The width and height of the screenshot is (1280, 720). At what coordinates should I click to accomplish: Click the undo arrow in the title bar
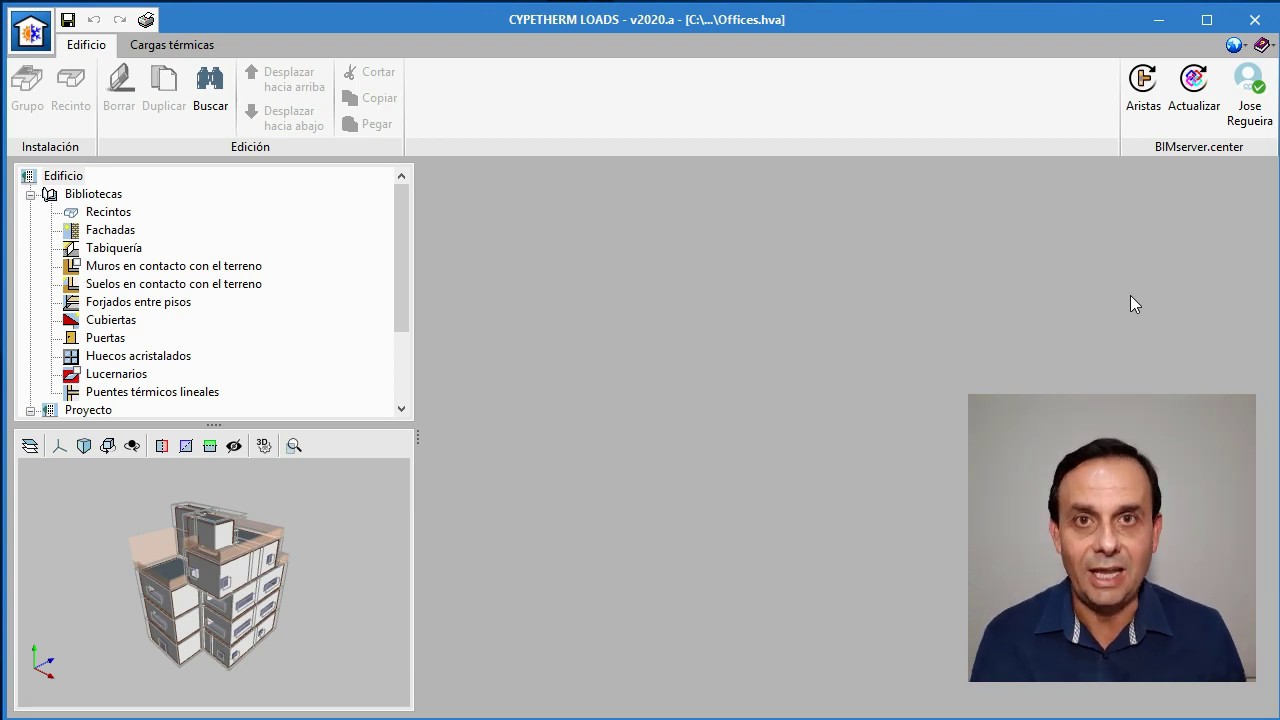coord(94,20)
